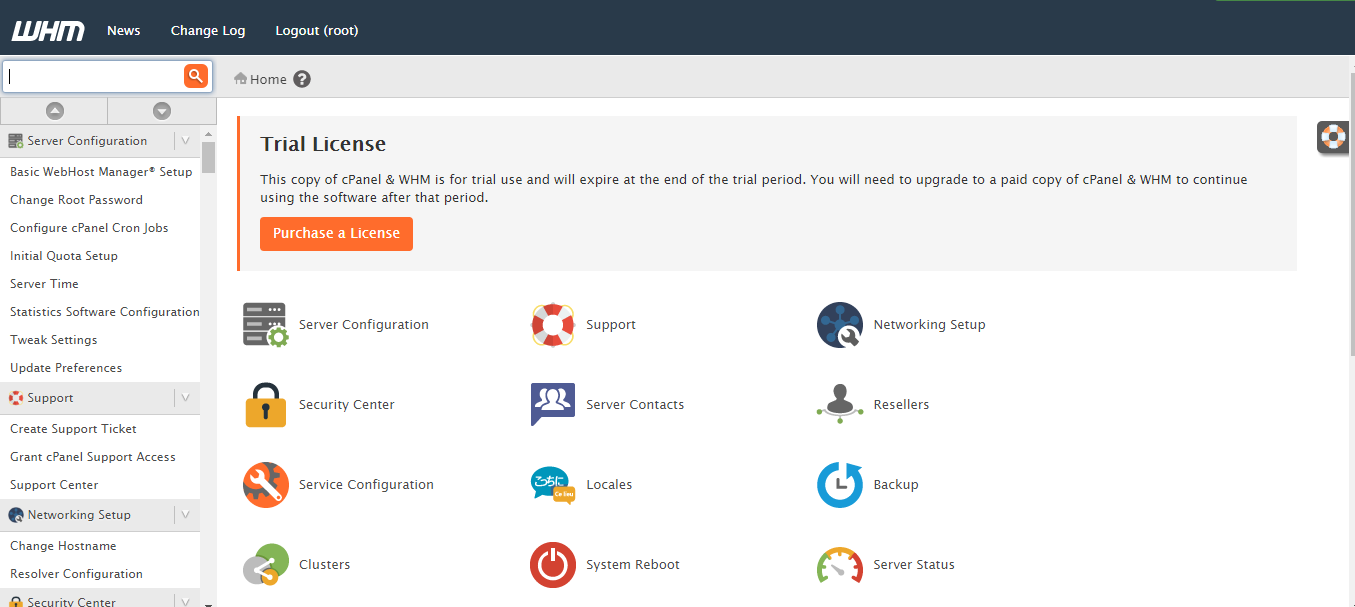Click the Support life-ring icon
1355x607 pixels.
[552, 324]
